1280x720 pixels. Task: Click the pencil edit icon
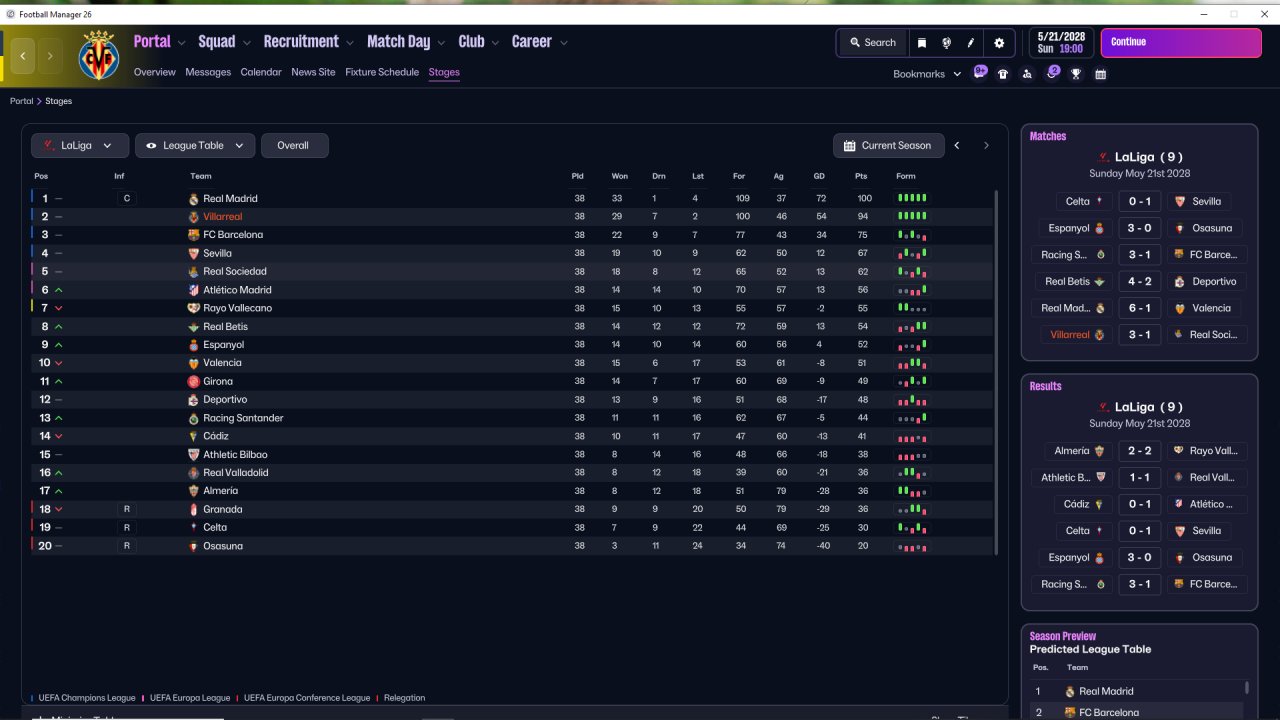coord(971,43)
